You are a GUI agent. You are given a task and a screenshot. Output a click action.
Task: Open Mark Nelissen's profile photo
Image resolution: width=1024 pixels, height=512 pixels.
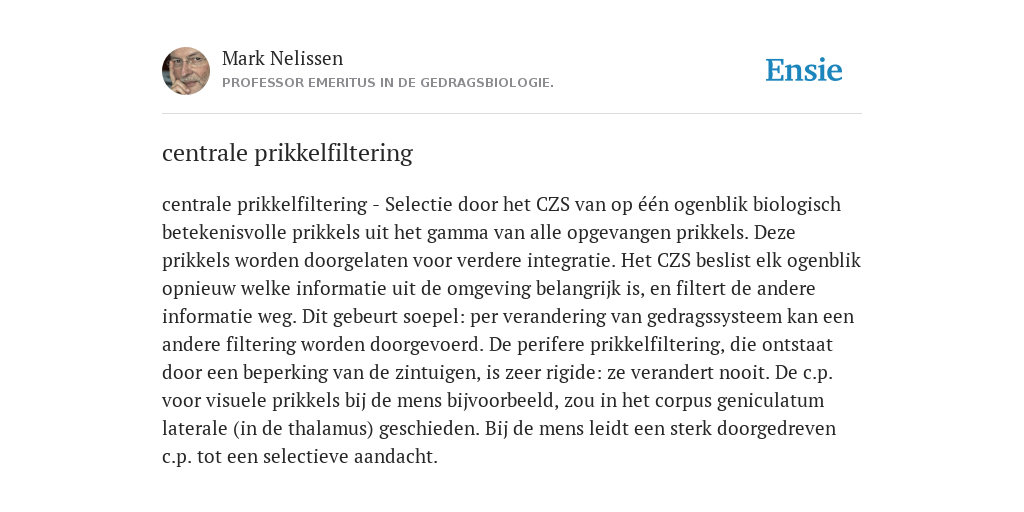(x=186, y=71)
